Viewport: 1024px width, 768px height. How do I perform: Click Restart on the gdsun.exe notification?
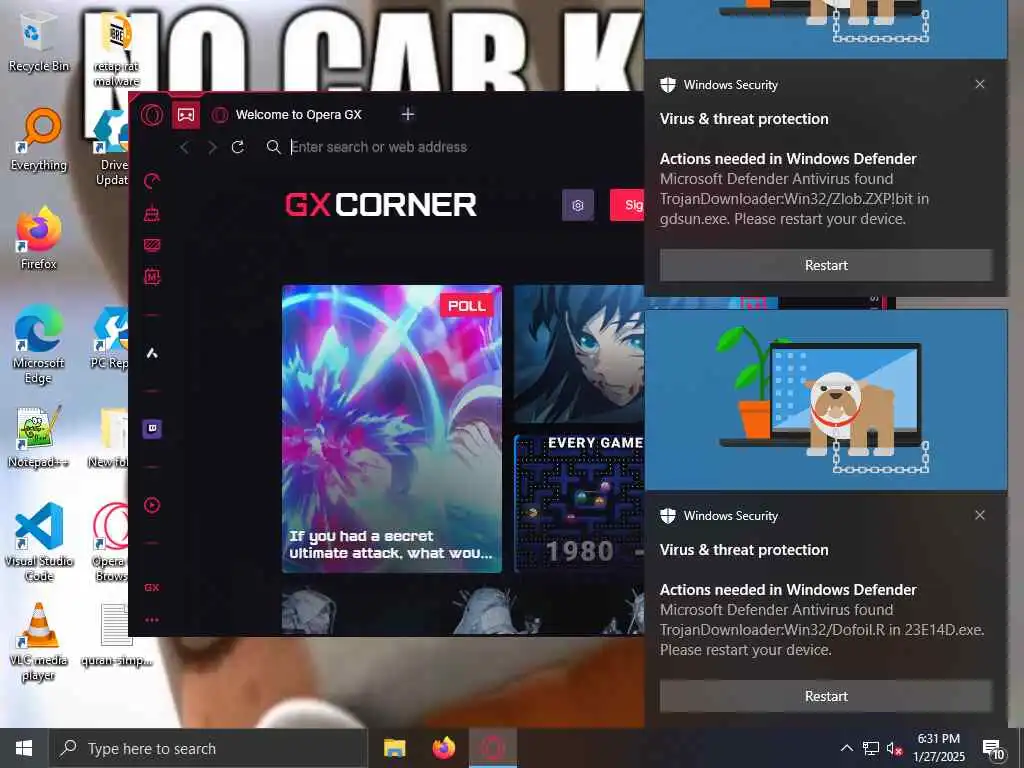(x=826, y=265)
